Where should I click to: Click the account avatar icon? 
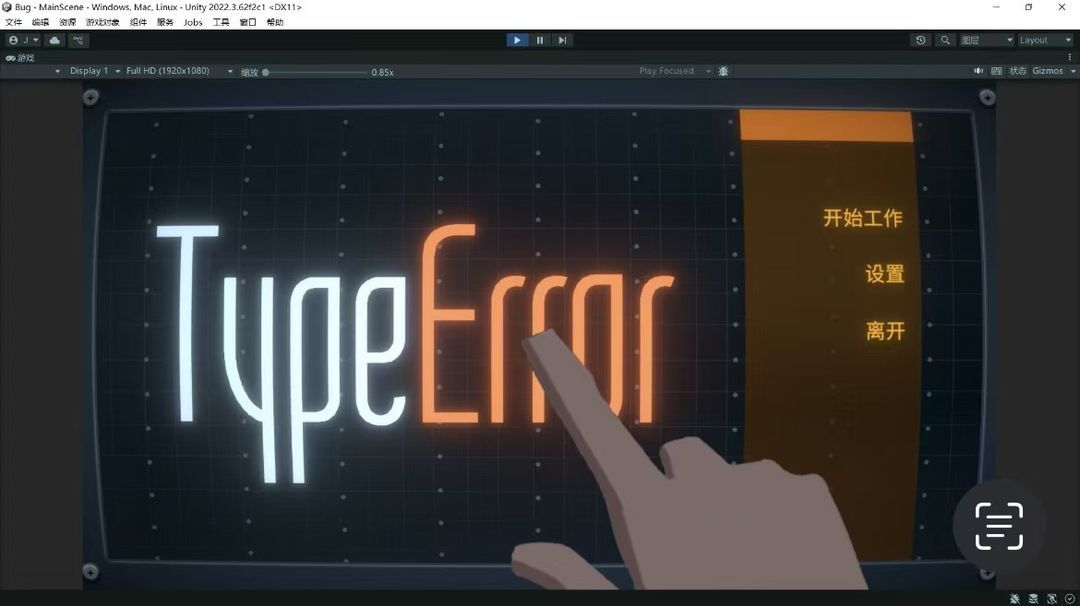[13, 40]
